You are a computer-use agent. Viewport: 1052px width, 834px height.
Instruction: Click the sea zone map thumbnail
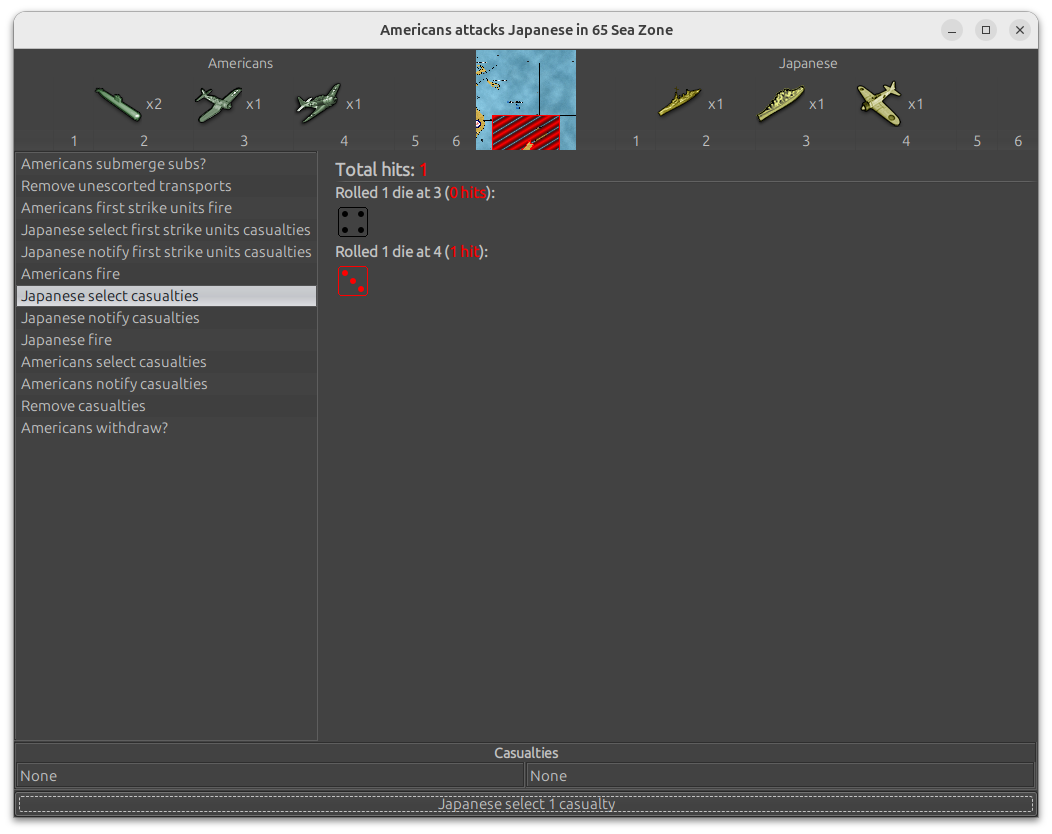(x=526, y=100)
